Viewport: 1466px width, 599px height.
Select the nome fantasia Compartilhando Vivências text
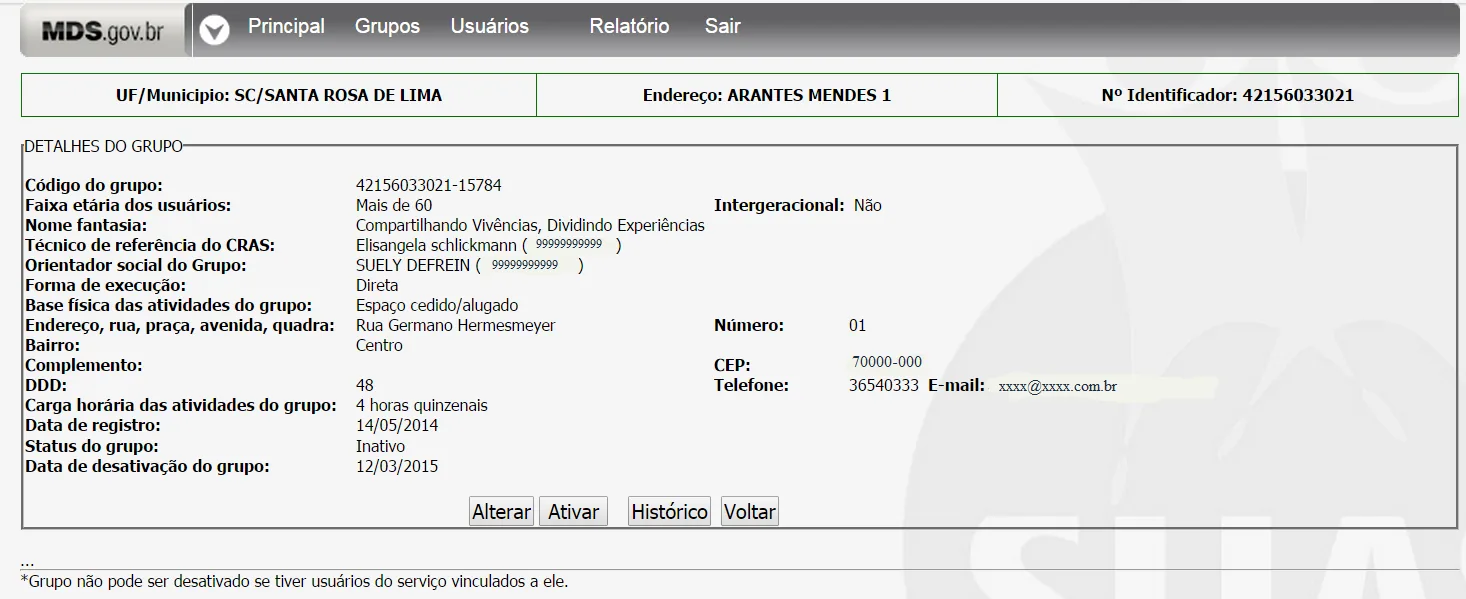pos(530,225)
